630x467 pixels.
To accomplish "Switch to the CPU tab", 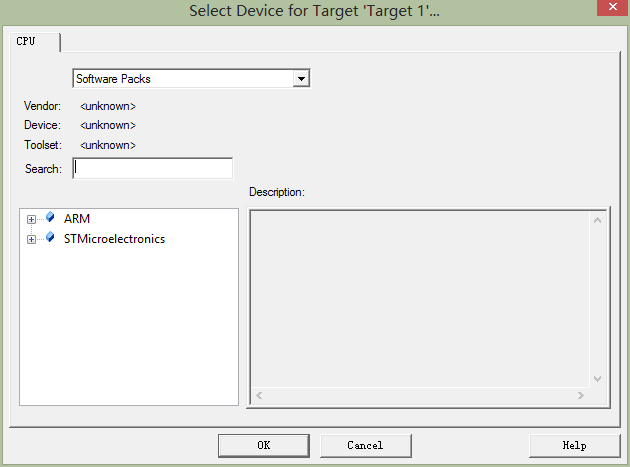I will [35, 42].
